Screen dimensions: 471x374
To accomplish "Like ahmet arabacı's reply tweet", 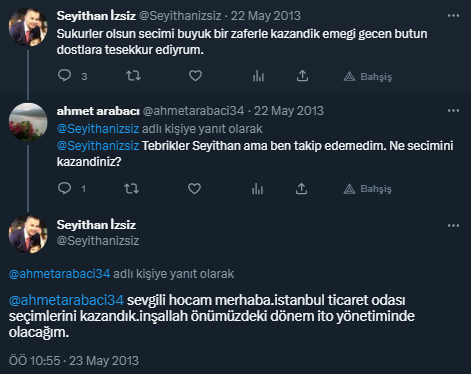I will click(x=194, y=189).
